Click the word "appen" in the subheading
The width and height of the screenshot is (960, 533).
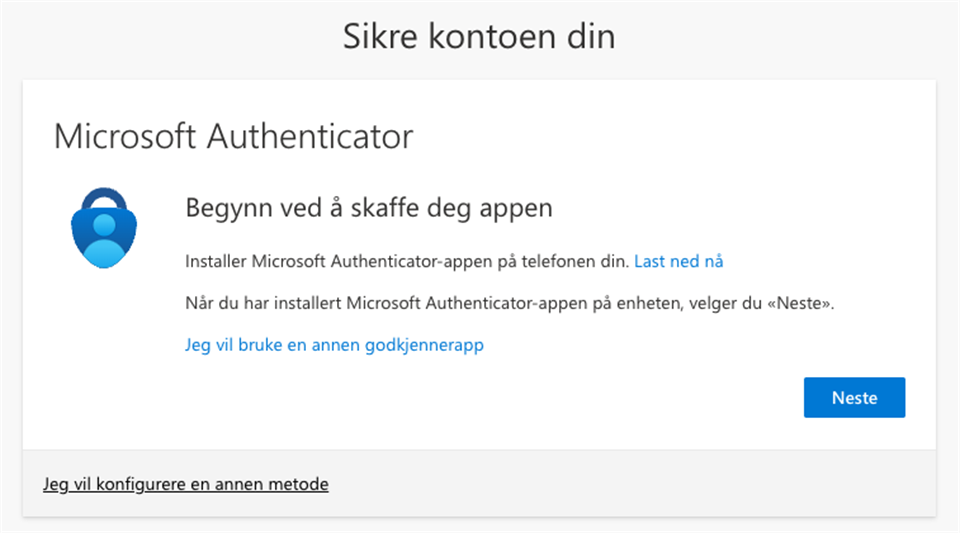tap(519, 209)
